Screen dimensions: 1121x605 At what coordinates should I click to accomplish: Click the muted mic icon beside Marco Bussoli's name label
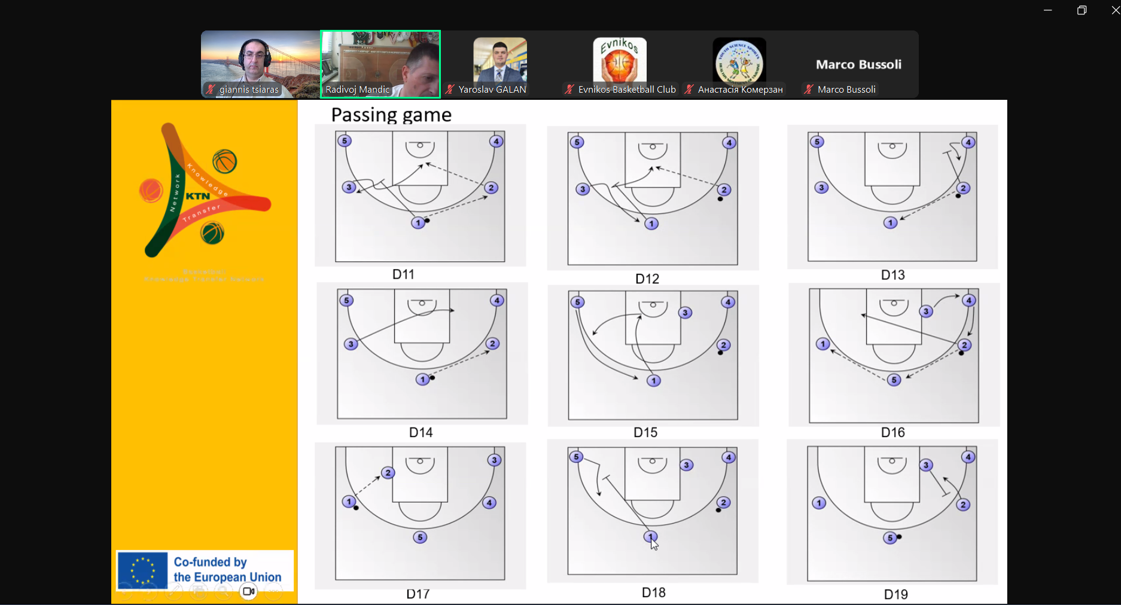pyautogui.click(x=808, y=90)
